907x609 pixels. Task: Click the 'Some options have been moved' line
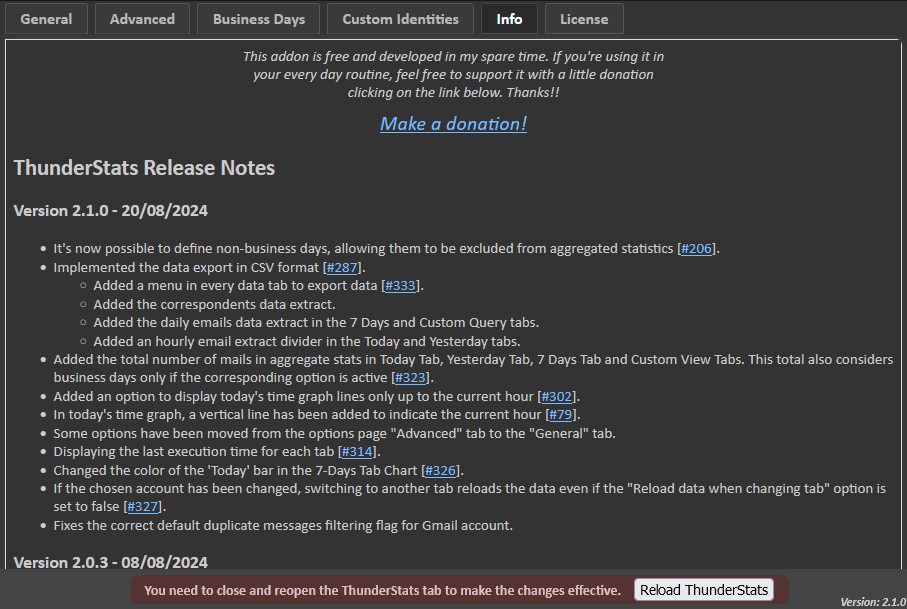334,434
